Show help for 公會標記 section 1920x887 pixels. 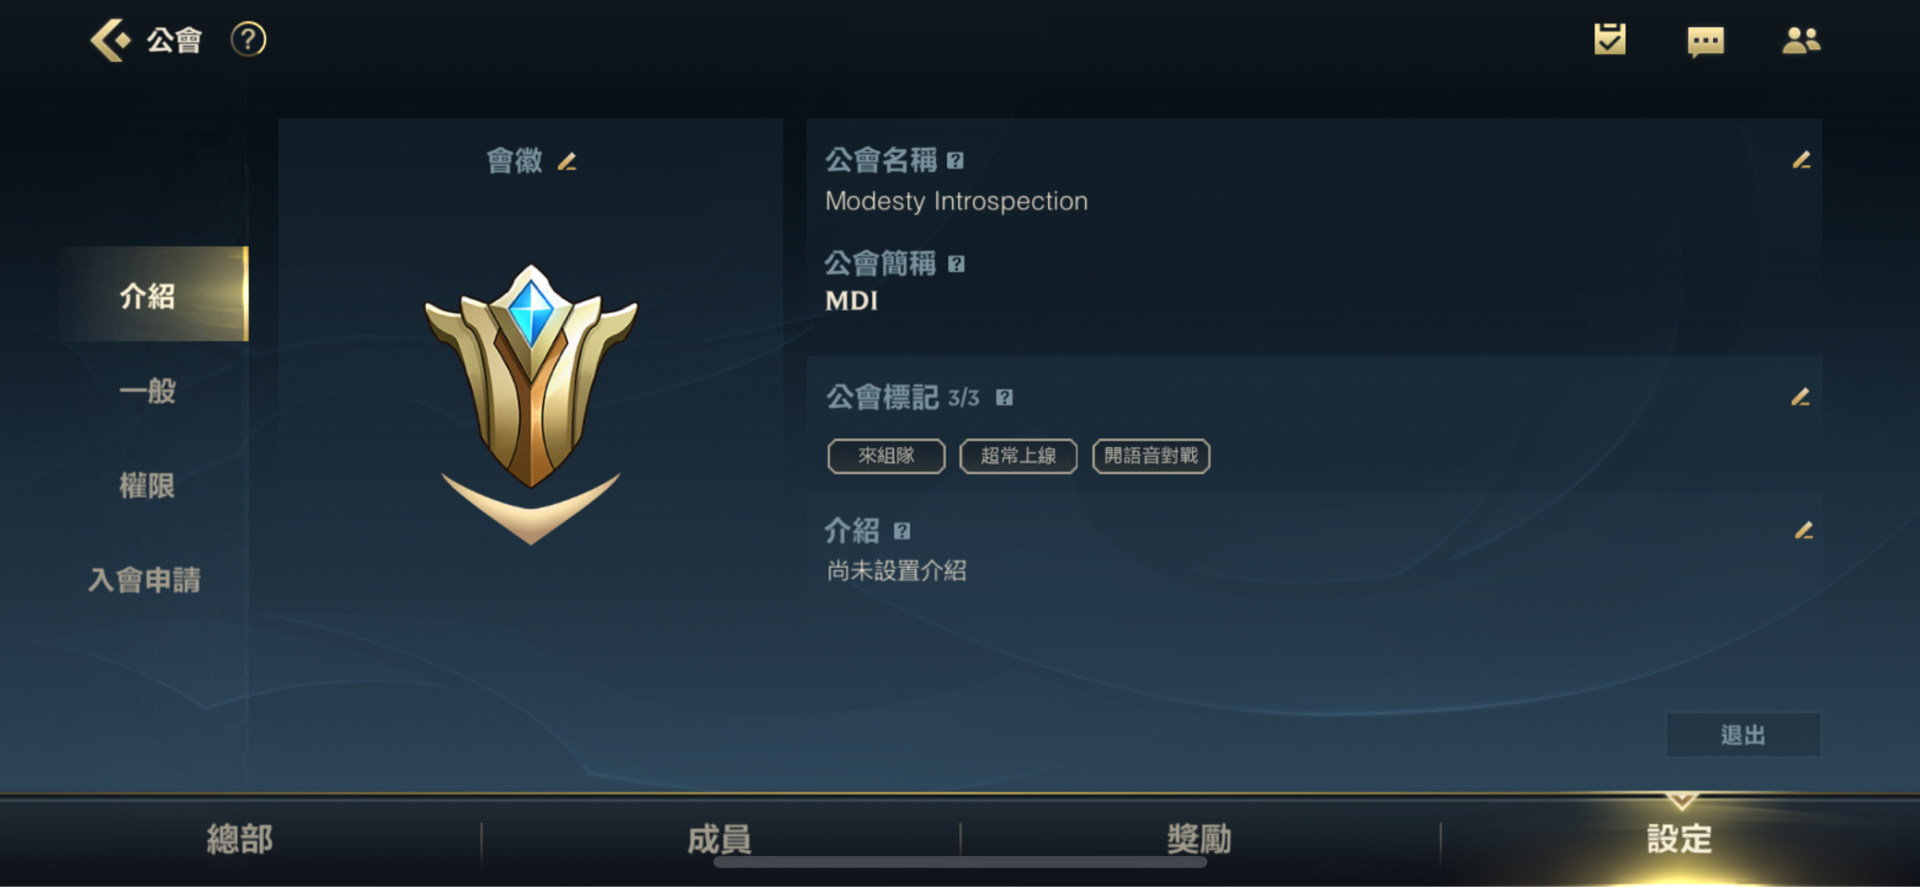coord(1004,397)
